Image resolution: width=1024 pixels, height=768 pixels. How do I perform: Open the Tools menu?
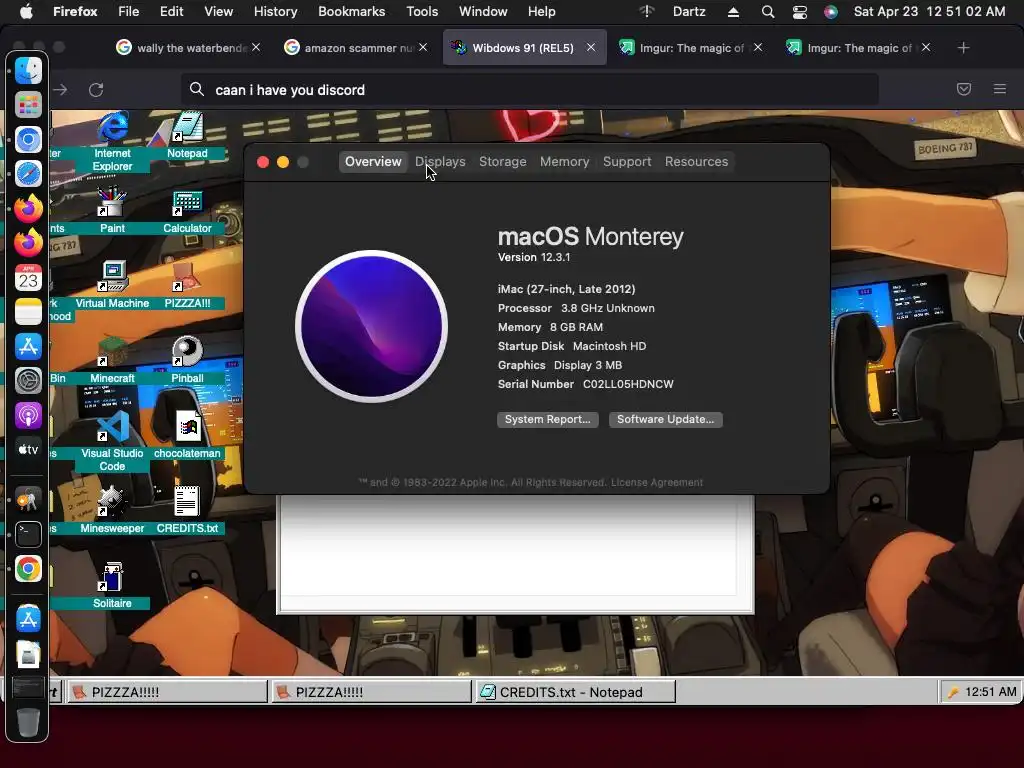pyautogui.click(x=422, y=12)
